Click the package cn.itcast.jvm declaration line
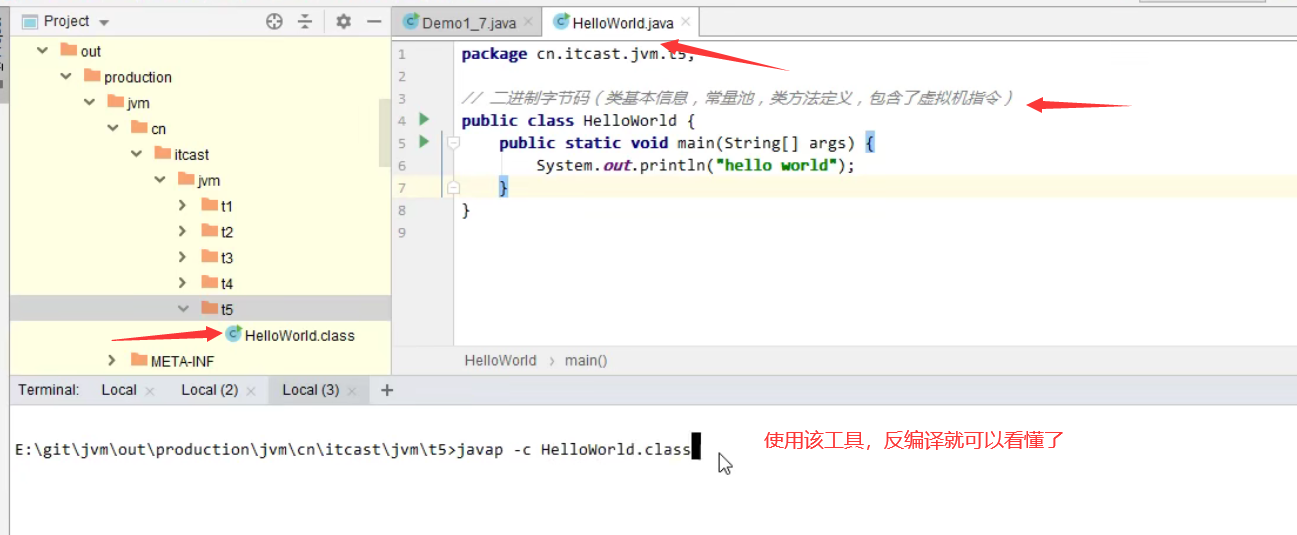Screen dimensions: 1297x535 (577, 54)
